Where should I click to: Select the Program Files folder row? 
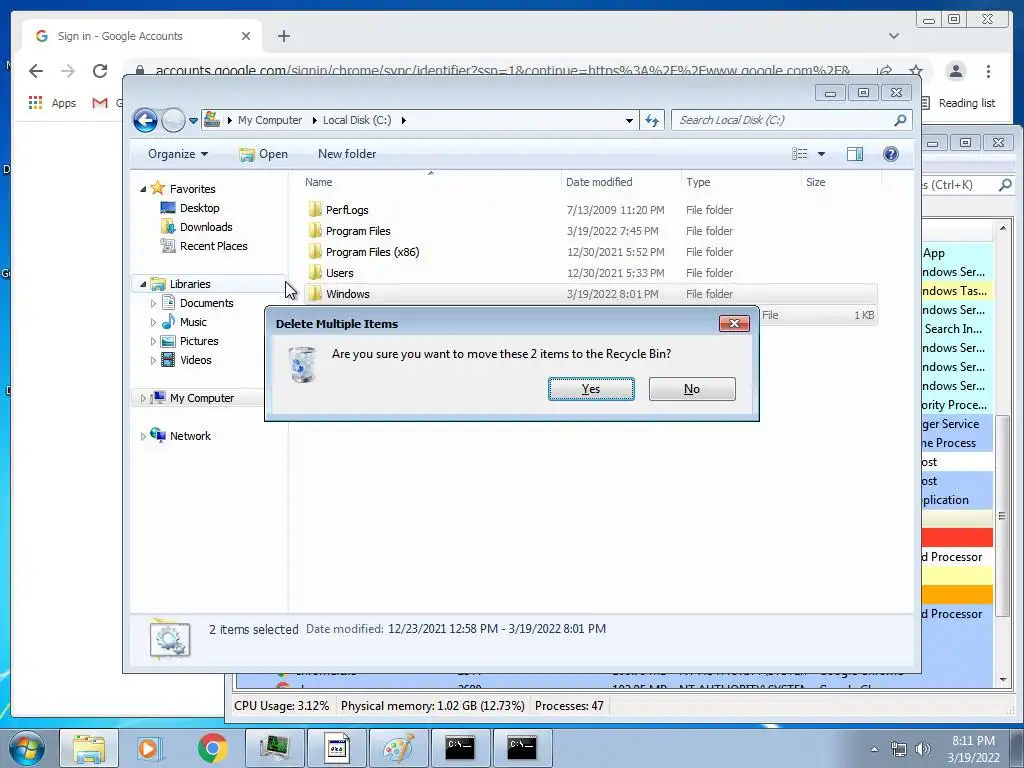[x=591, y=231]
